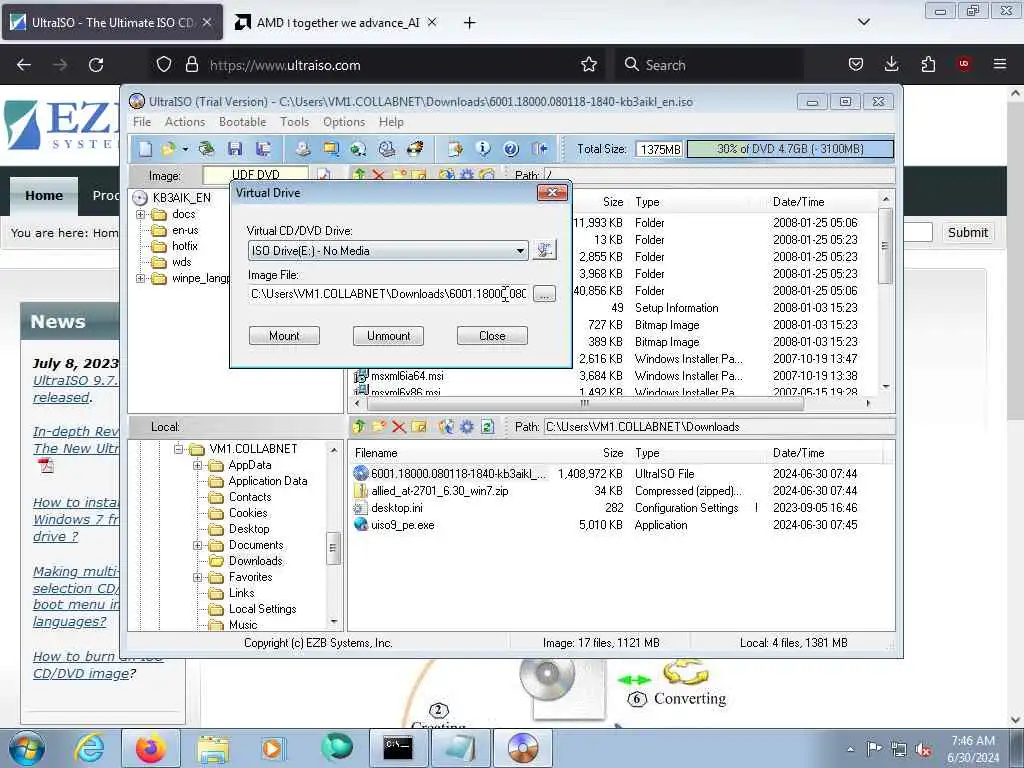This screenshot has width=1024, height=768.
Task: Collapse the VM1.COLLABNET tree node
Action: coord(178,449)
